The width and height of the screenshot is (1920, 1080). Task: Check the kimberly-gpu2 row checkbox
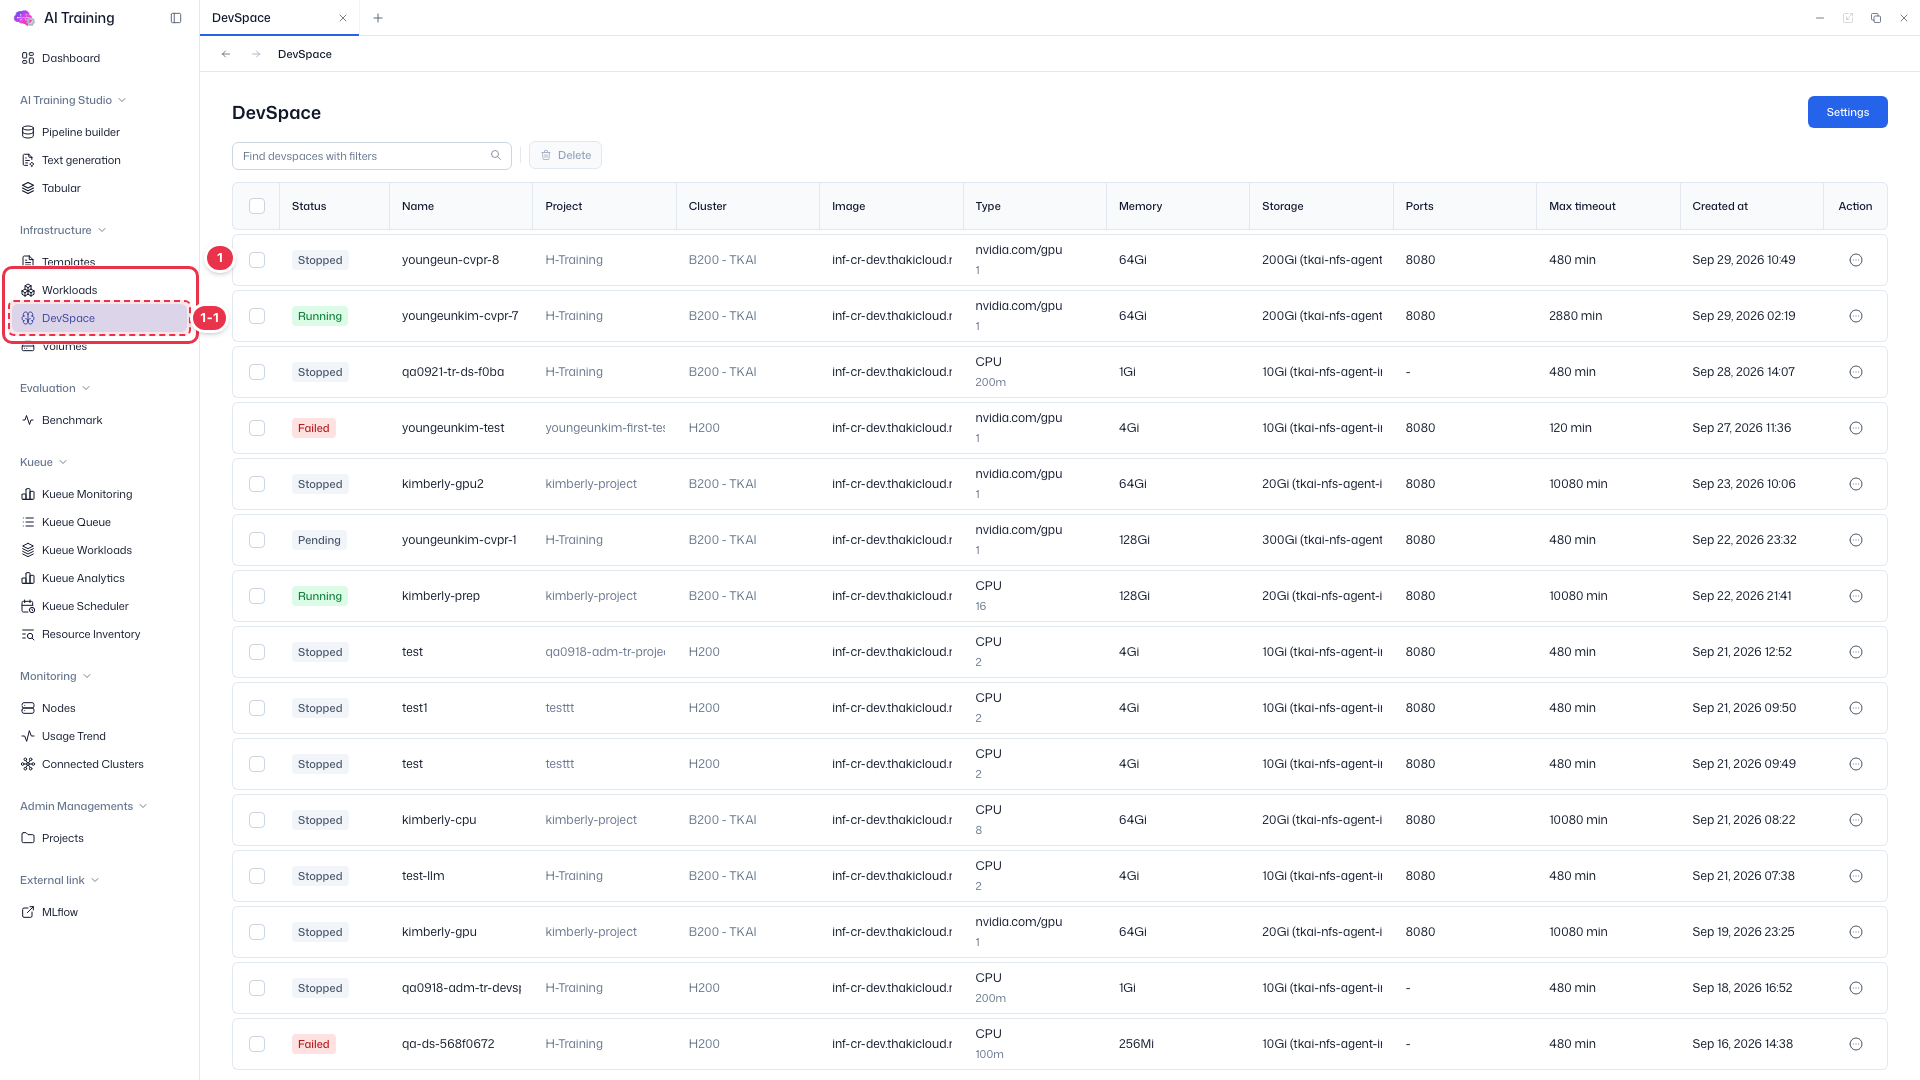(x=257, y=484)
